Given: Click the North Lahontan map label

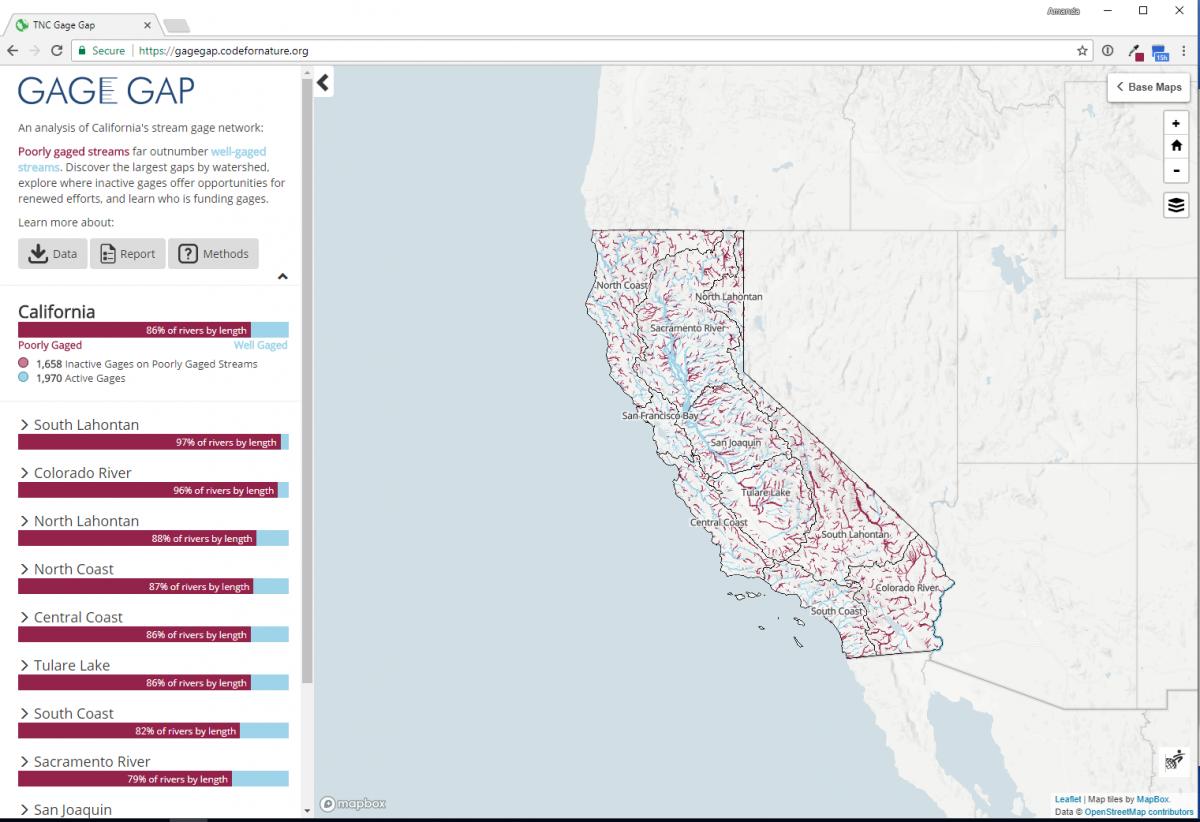Looking at the screenshot, I should point(729,297).
